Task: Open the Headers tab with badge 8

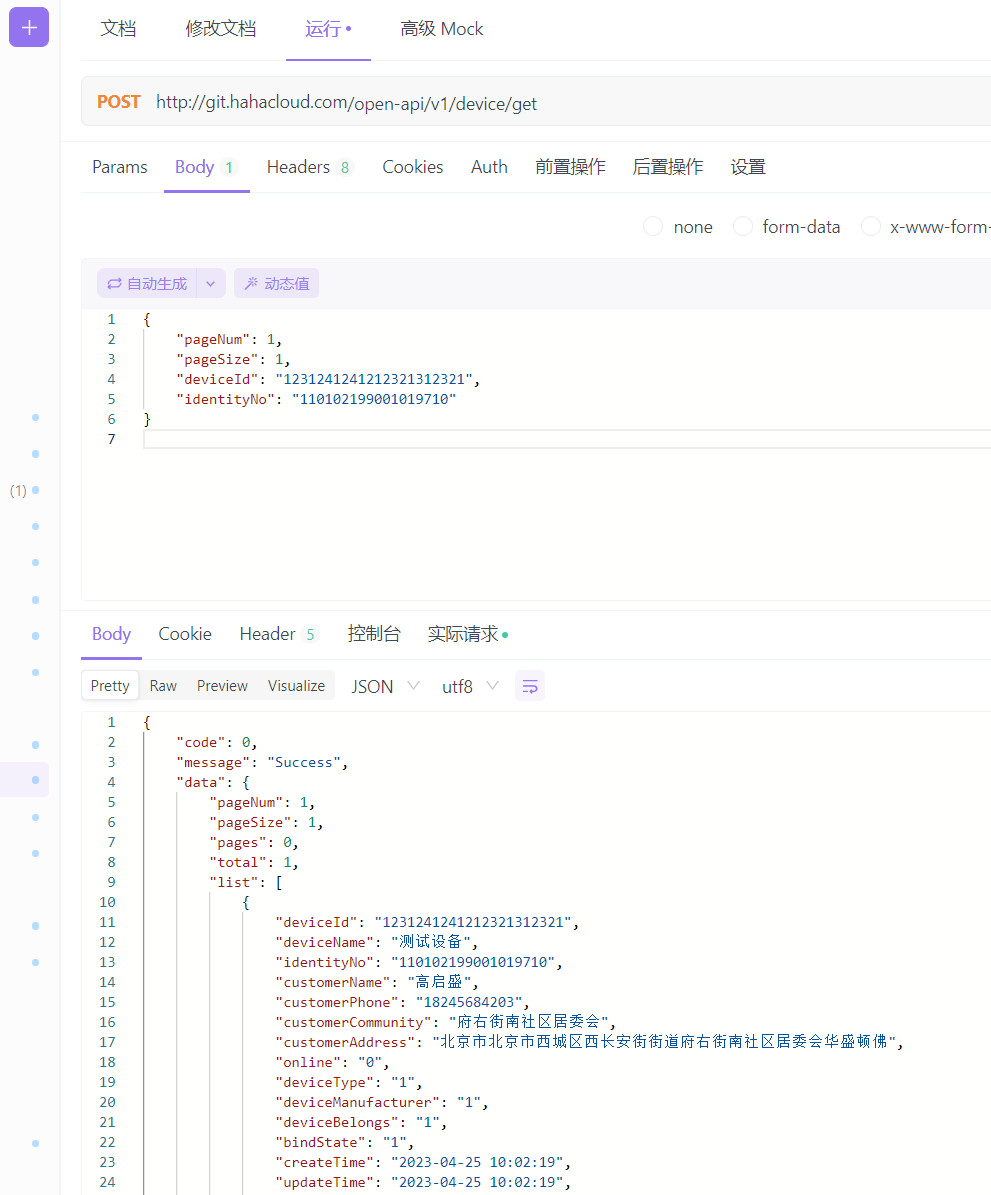Action: [x=309, y=167]
